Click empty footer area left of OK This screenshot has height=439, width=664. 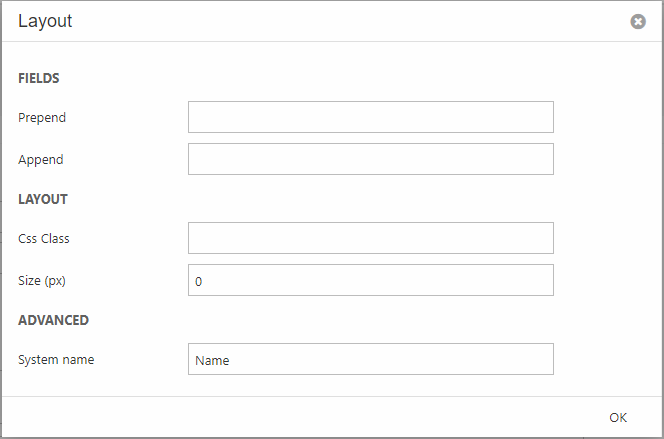[300, 417]
